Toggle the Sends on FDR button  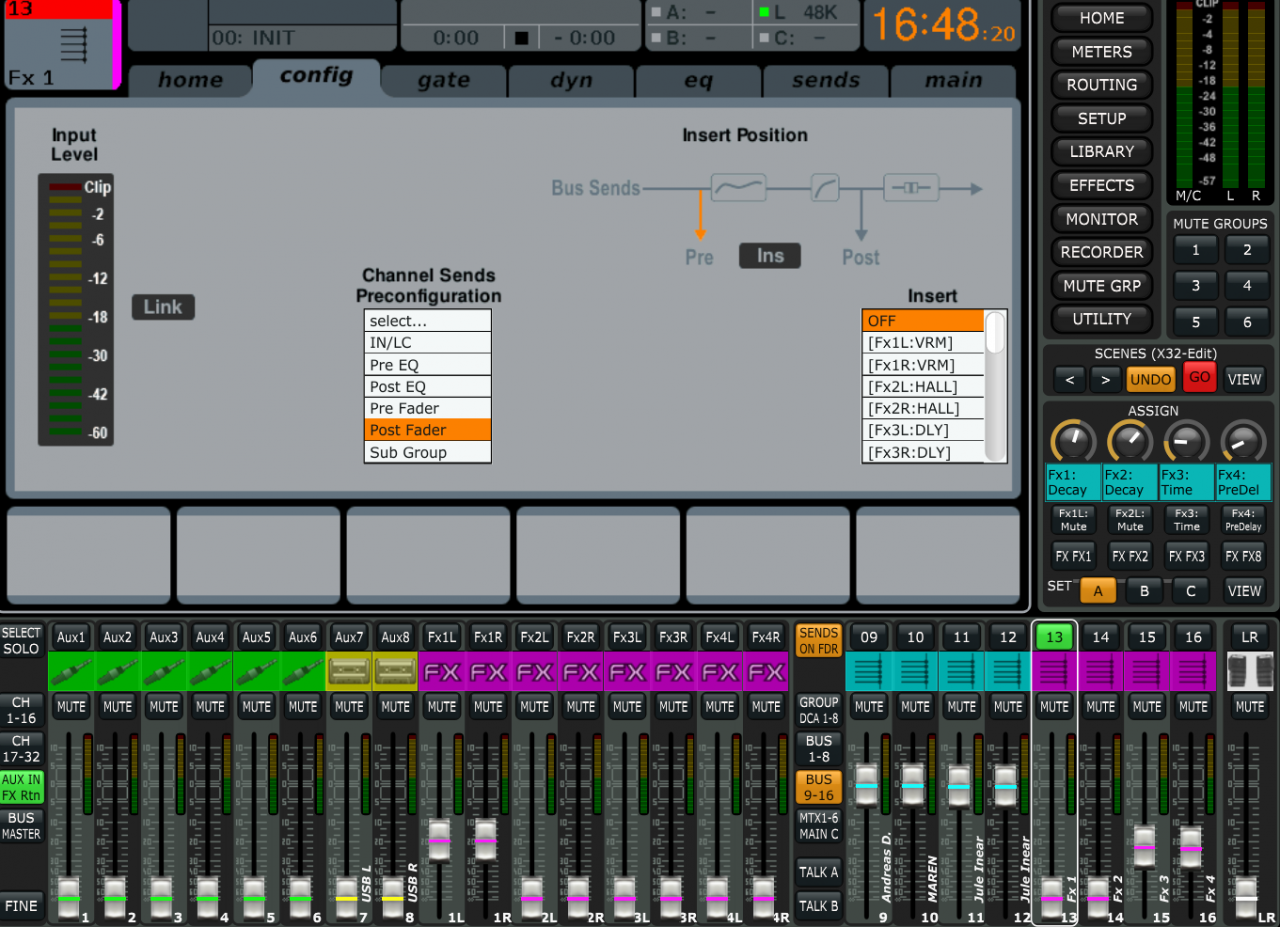[x=818, y=640]
